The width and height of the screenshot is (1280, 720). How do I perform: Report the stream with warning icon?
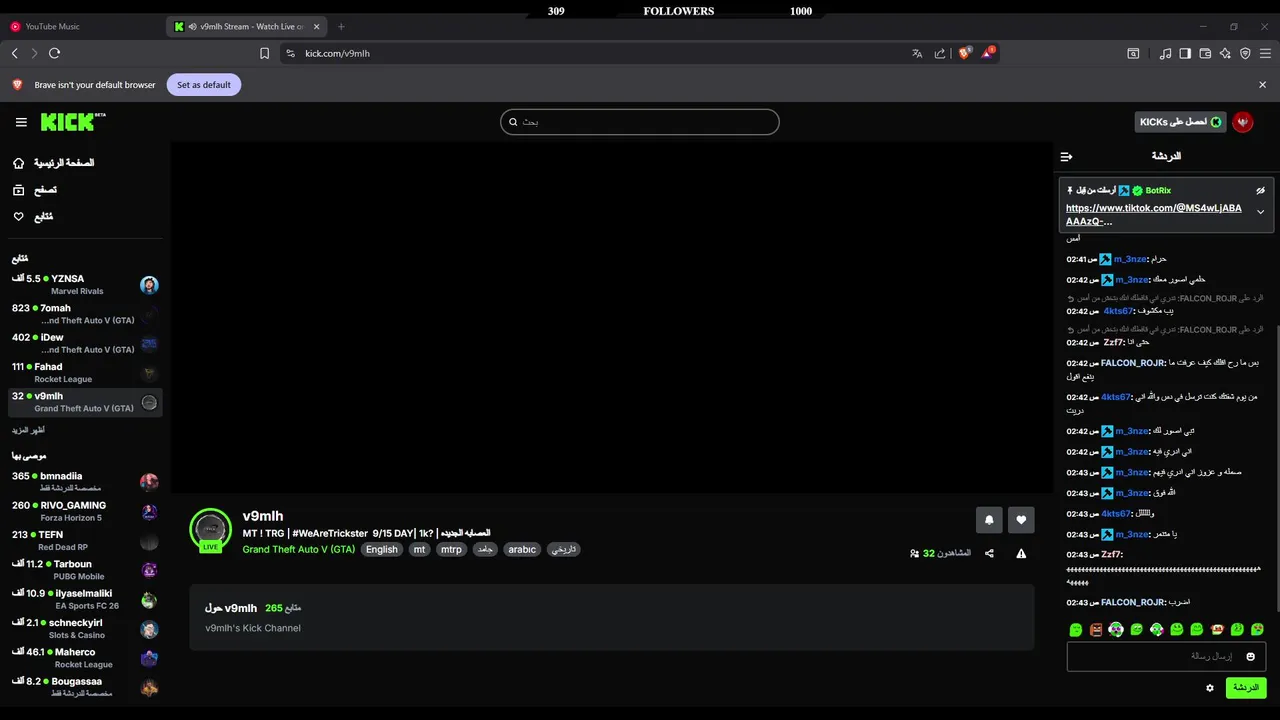pyautogui.click(x=1021, y=553)
